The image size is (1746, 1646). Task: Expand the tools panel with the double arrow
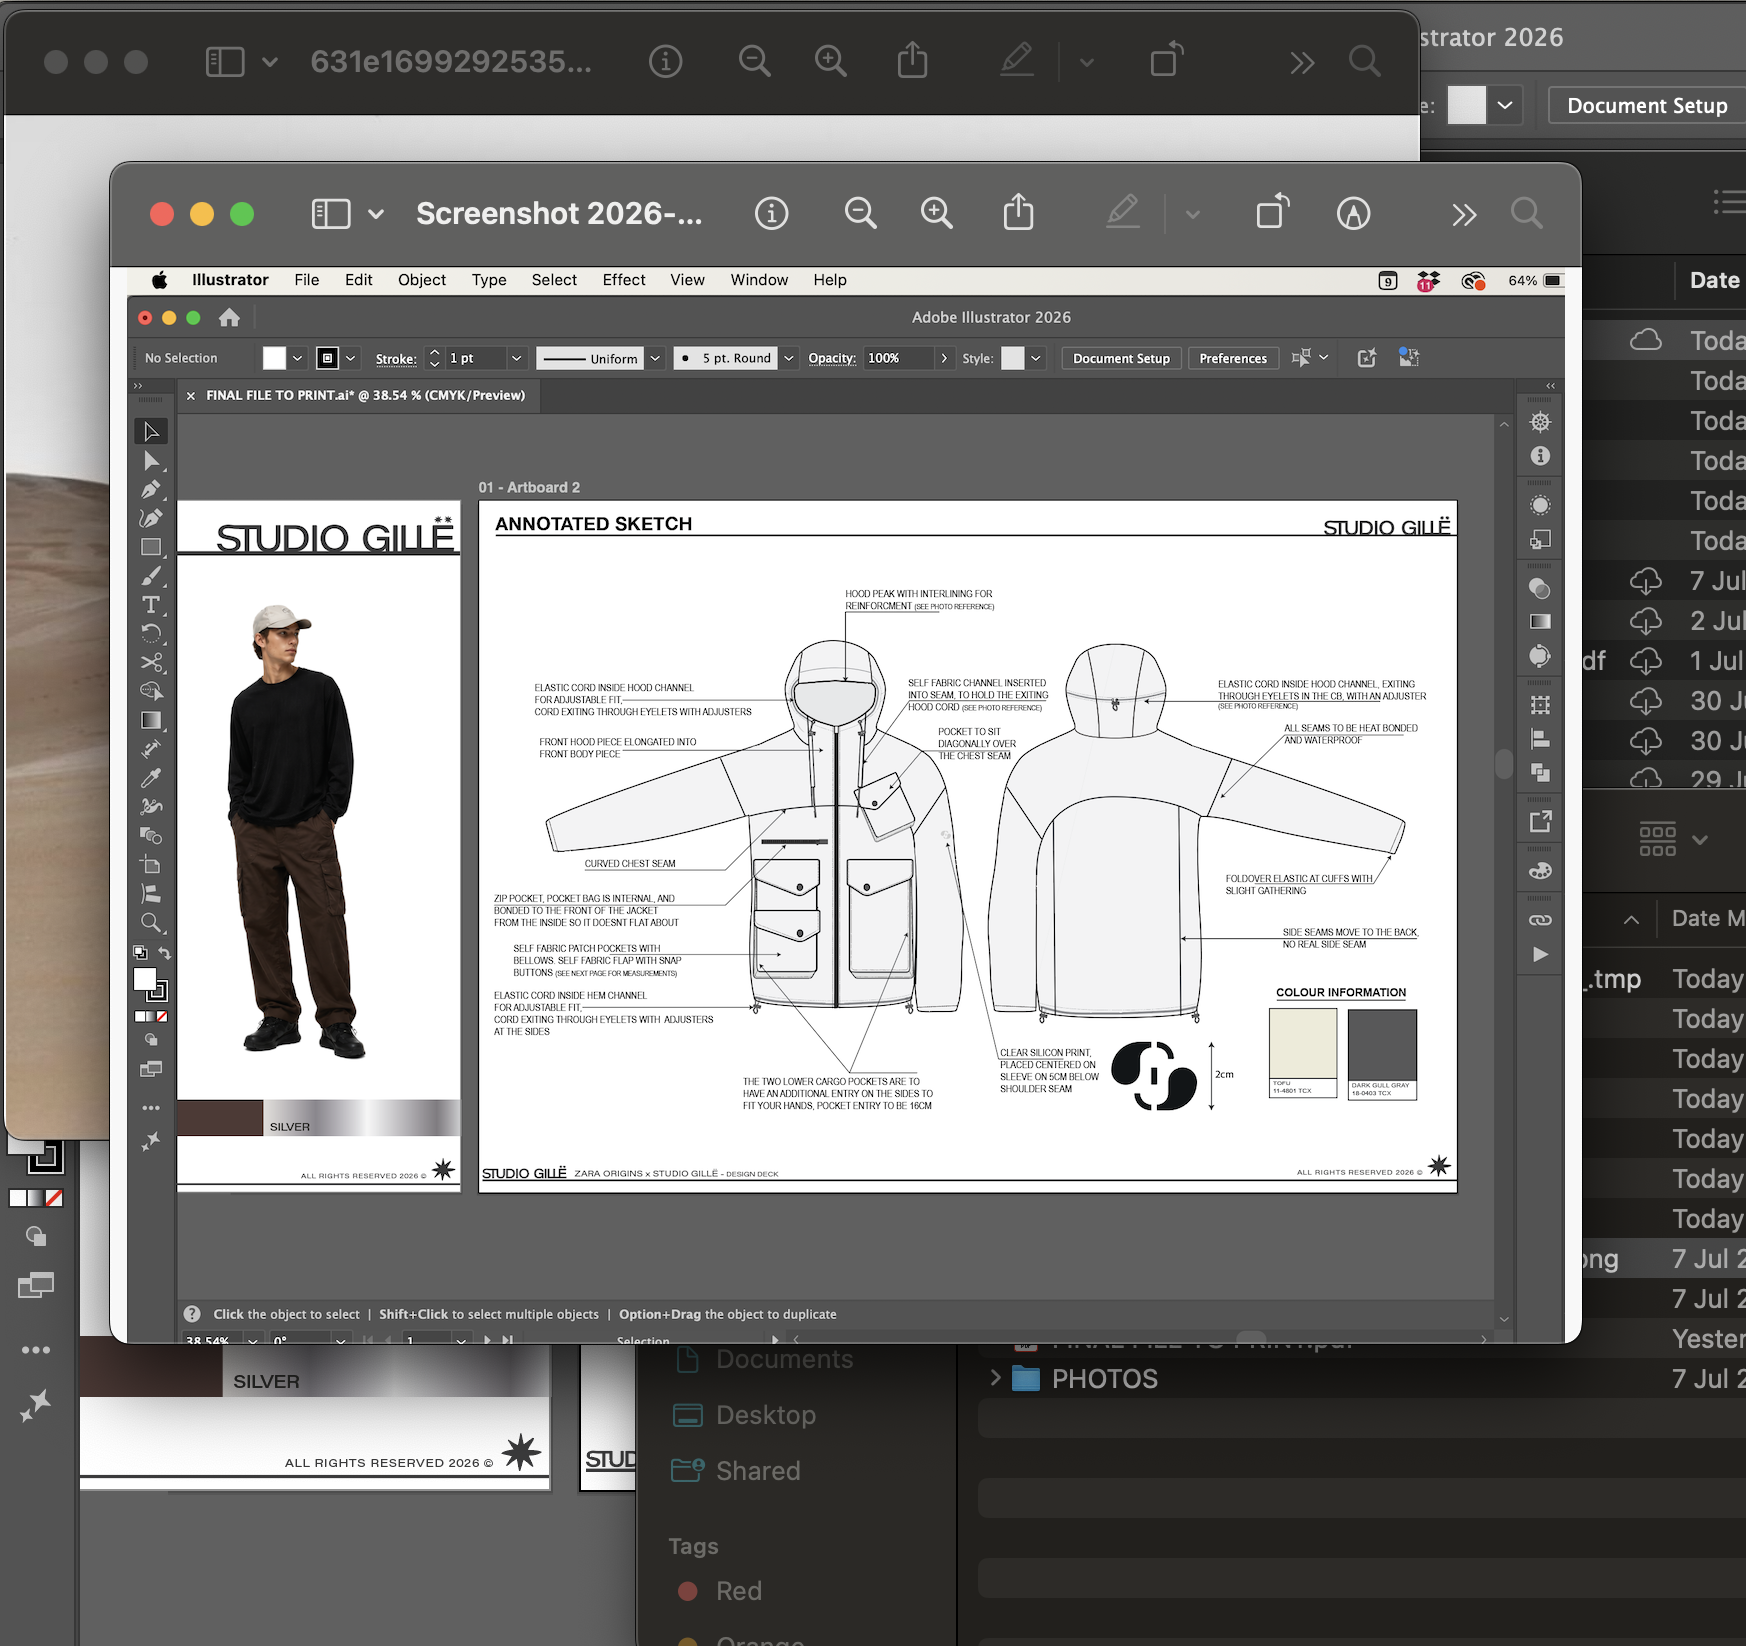point(138,386)
